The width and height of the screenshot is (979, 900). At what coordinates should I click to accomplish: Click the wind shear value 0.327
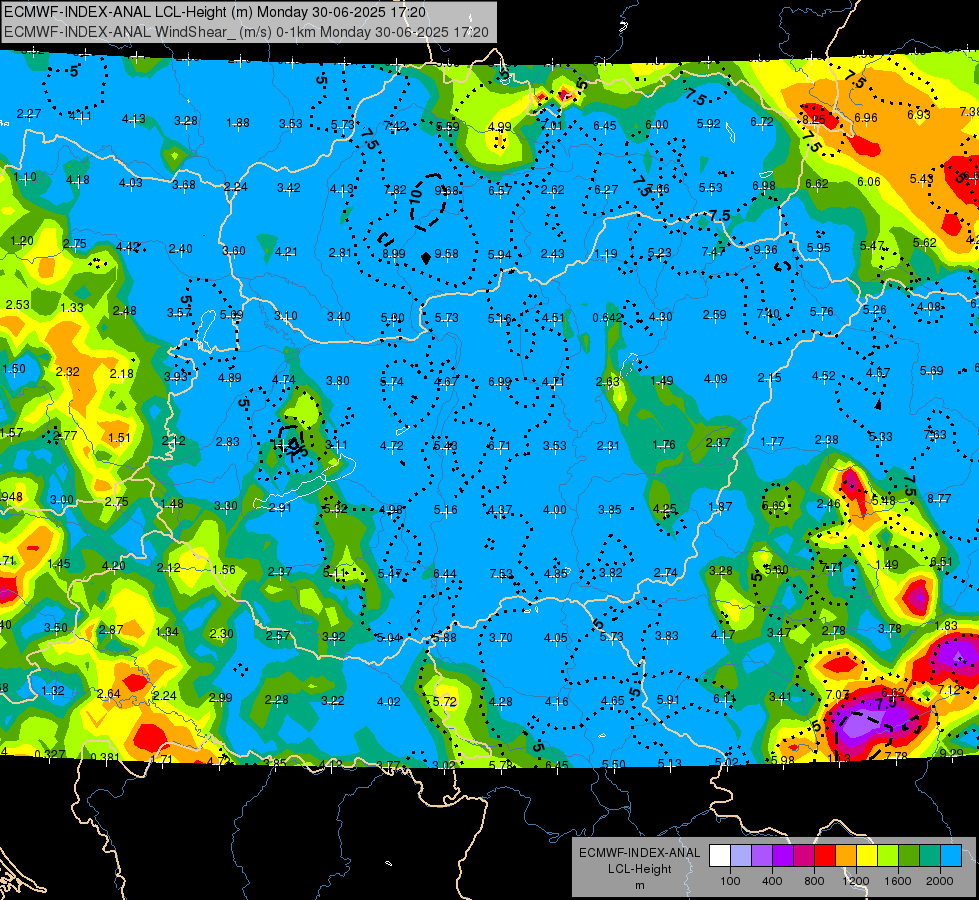(x=50, y=754)
